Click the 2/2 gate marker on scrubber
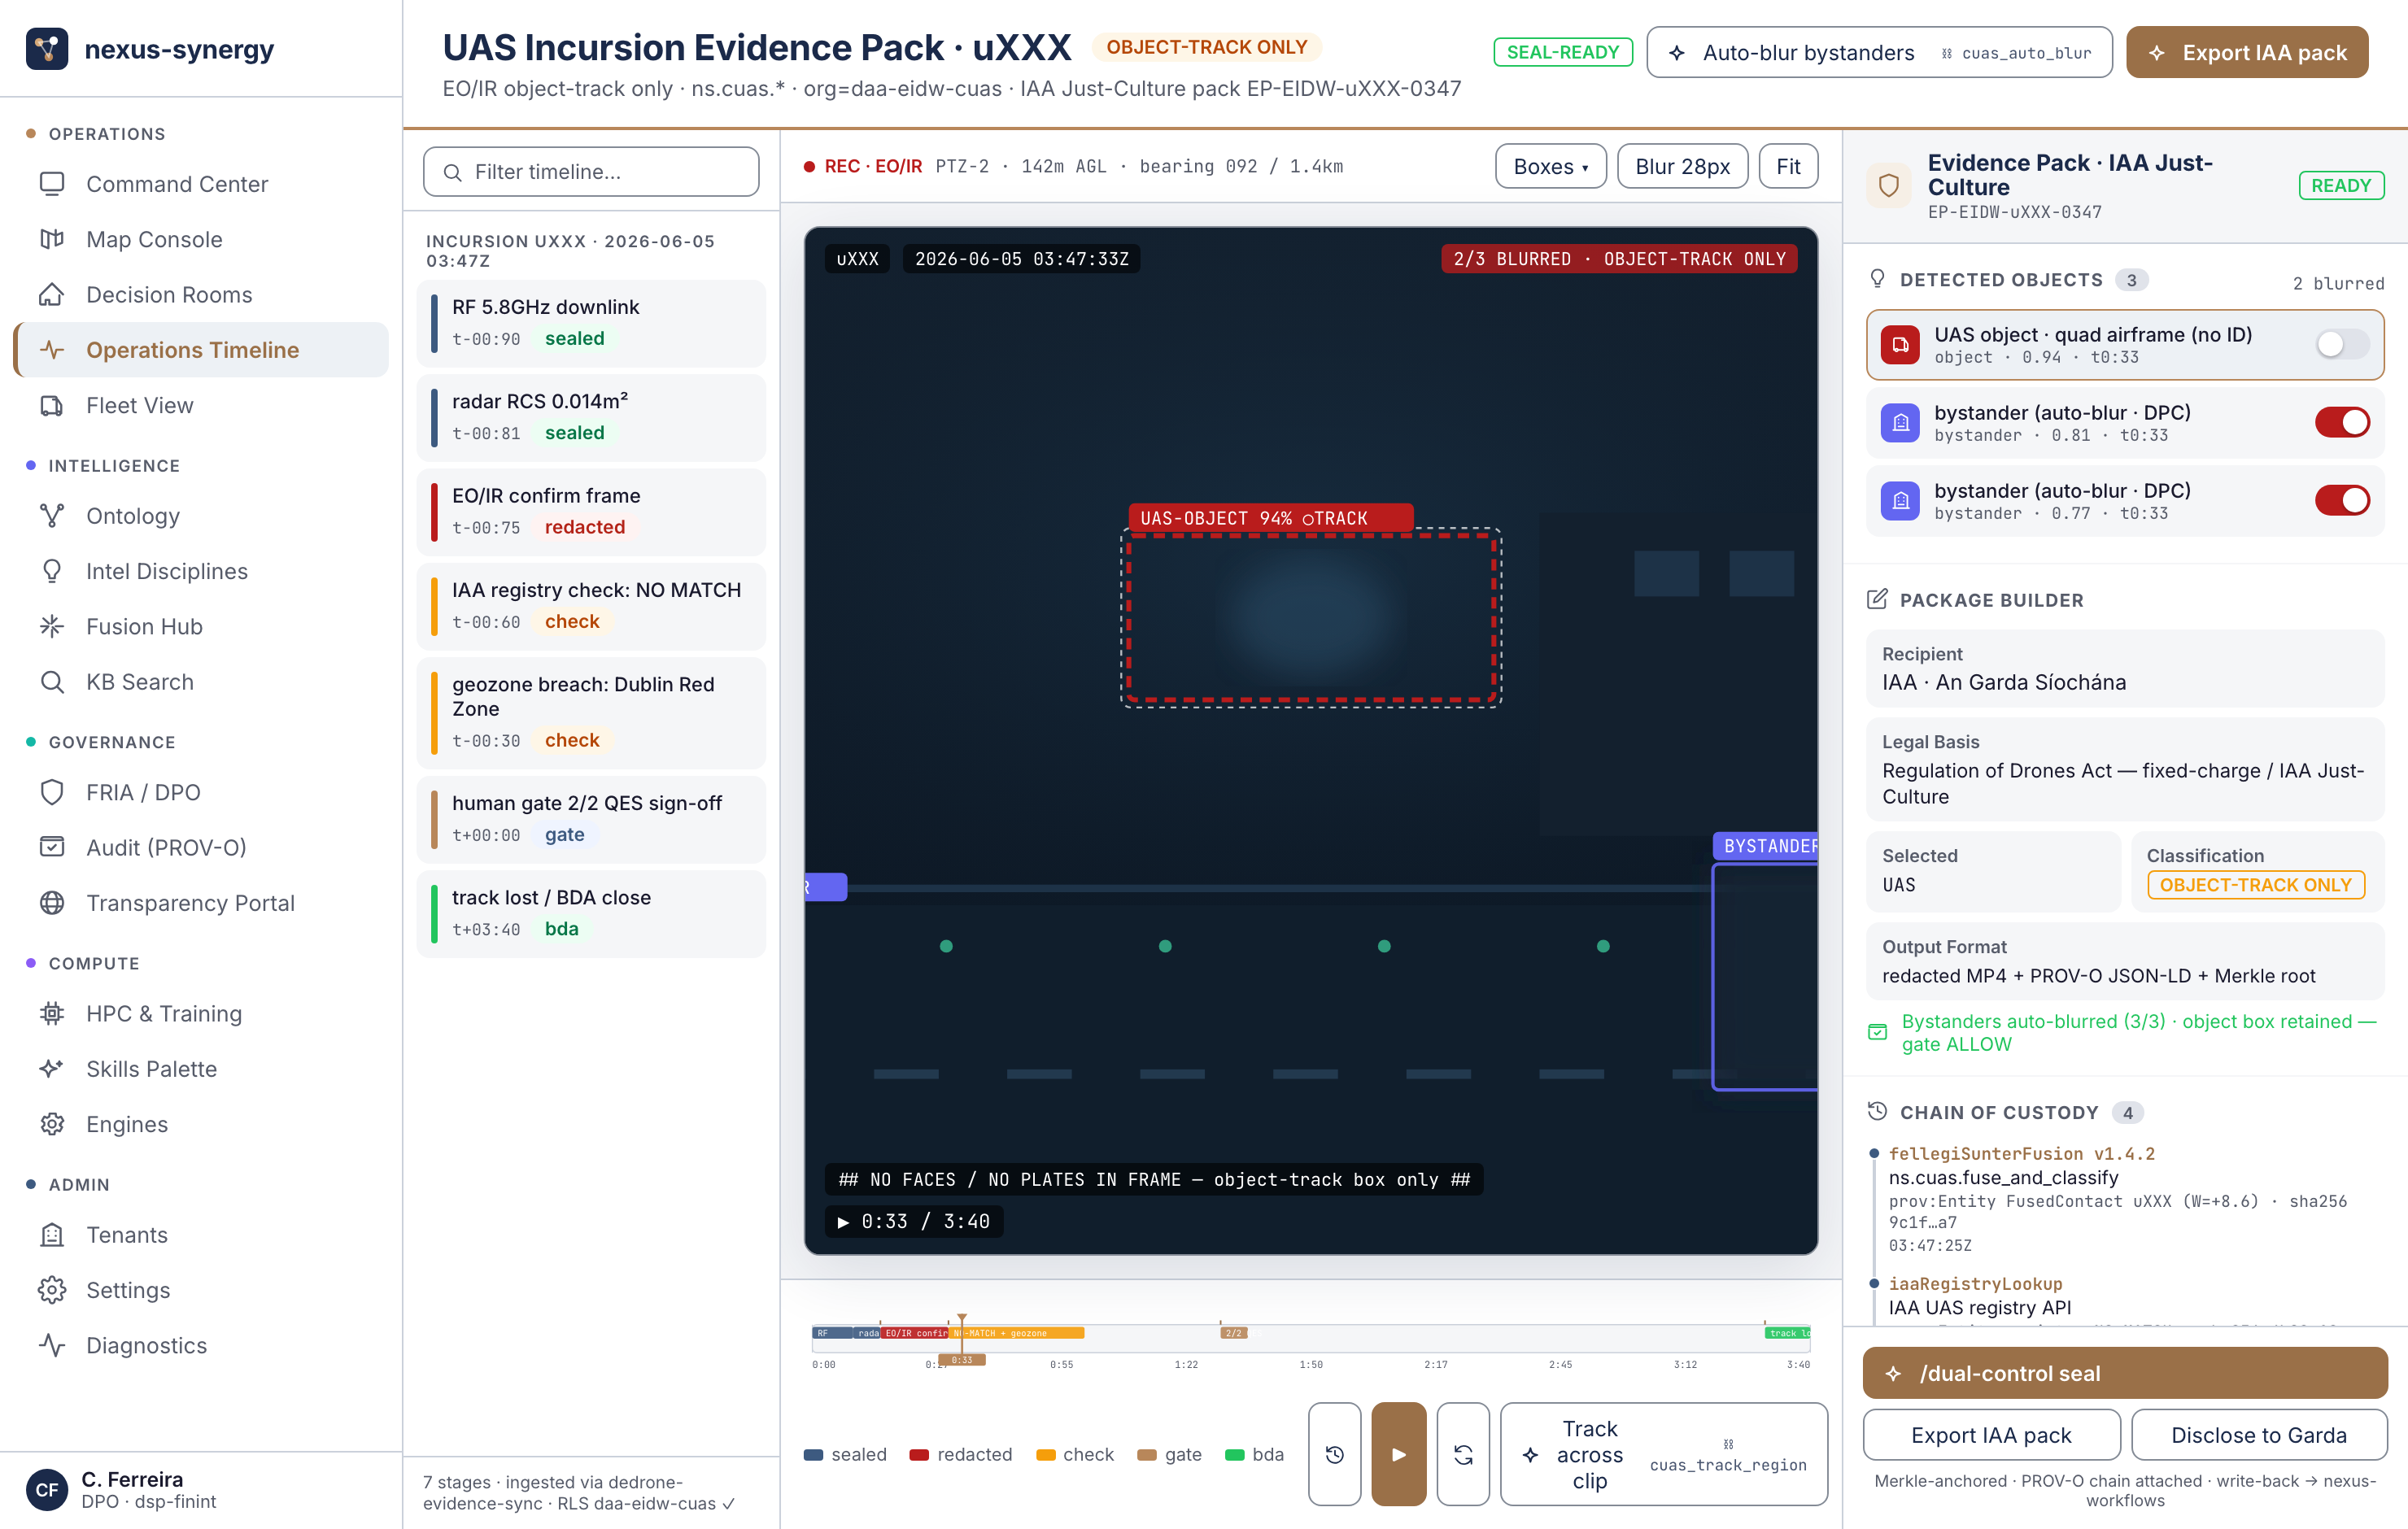Screen dimensions: 2408x1529 click(x=1233, y=1333)
